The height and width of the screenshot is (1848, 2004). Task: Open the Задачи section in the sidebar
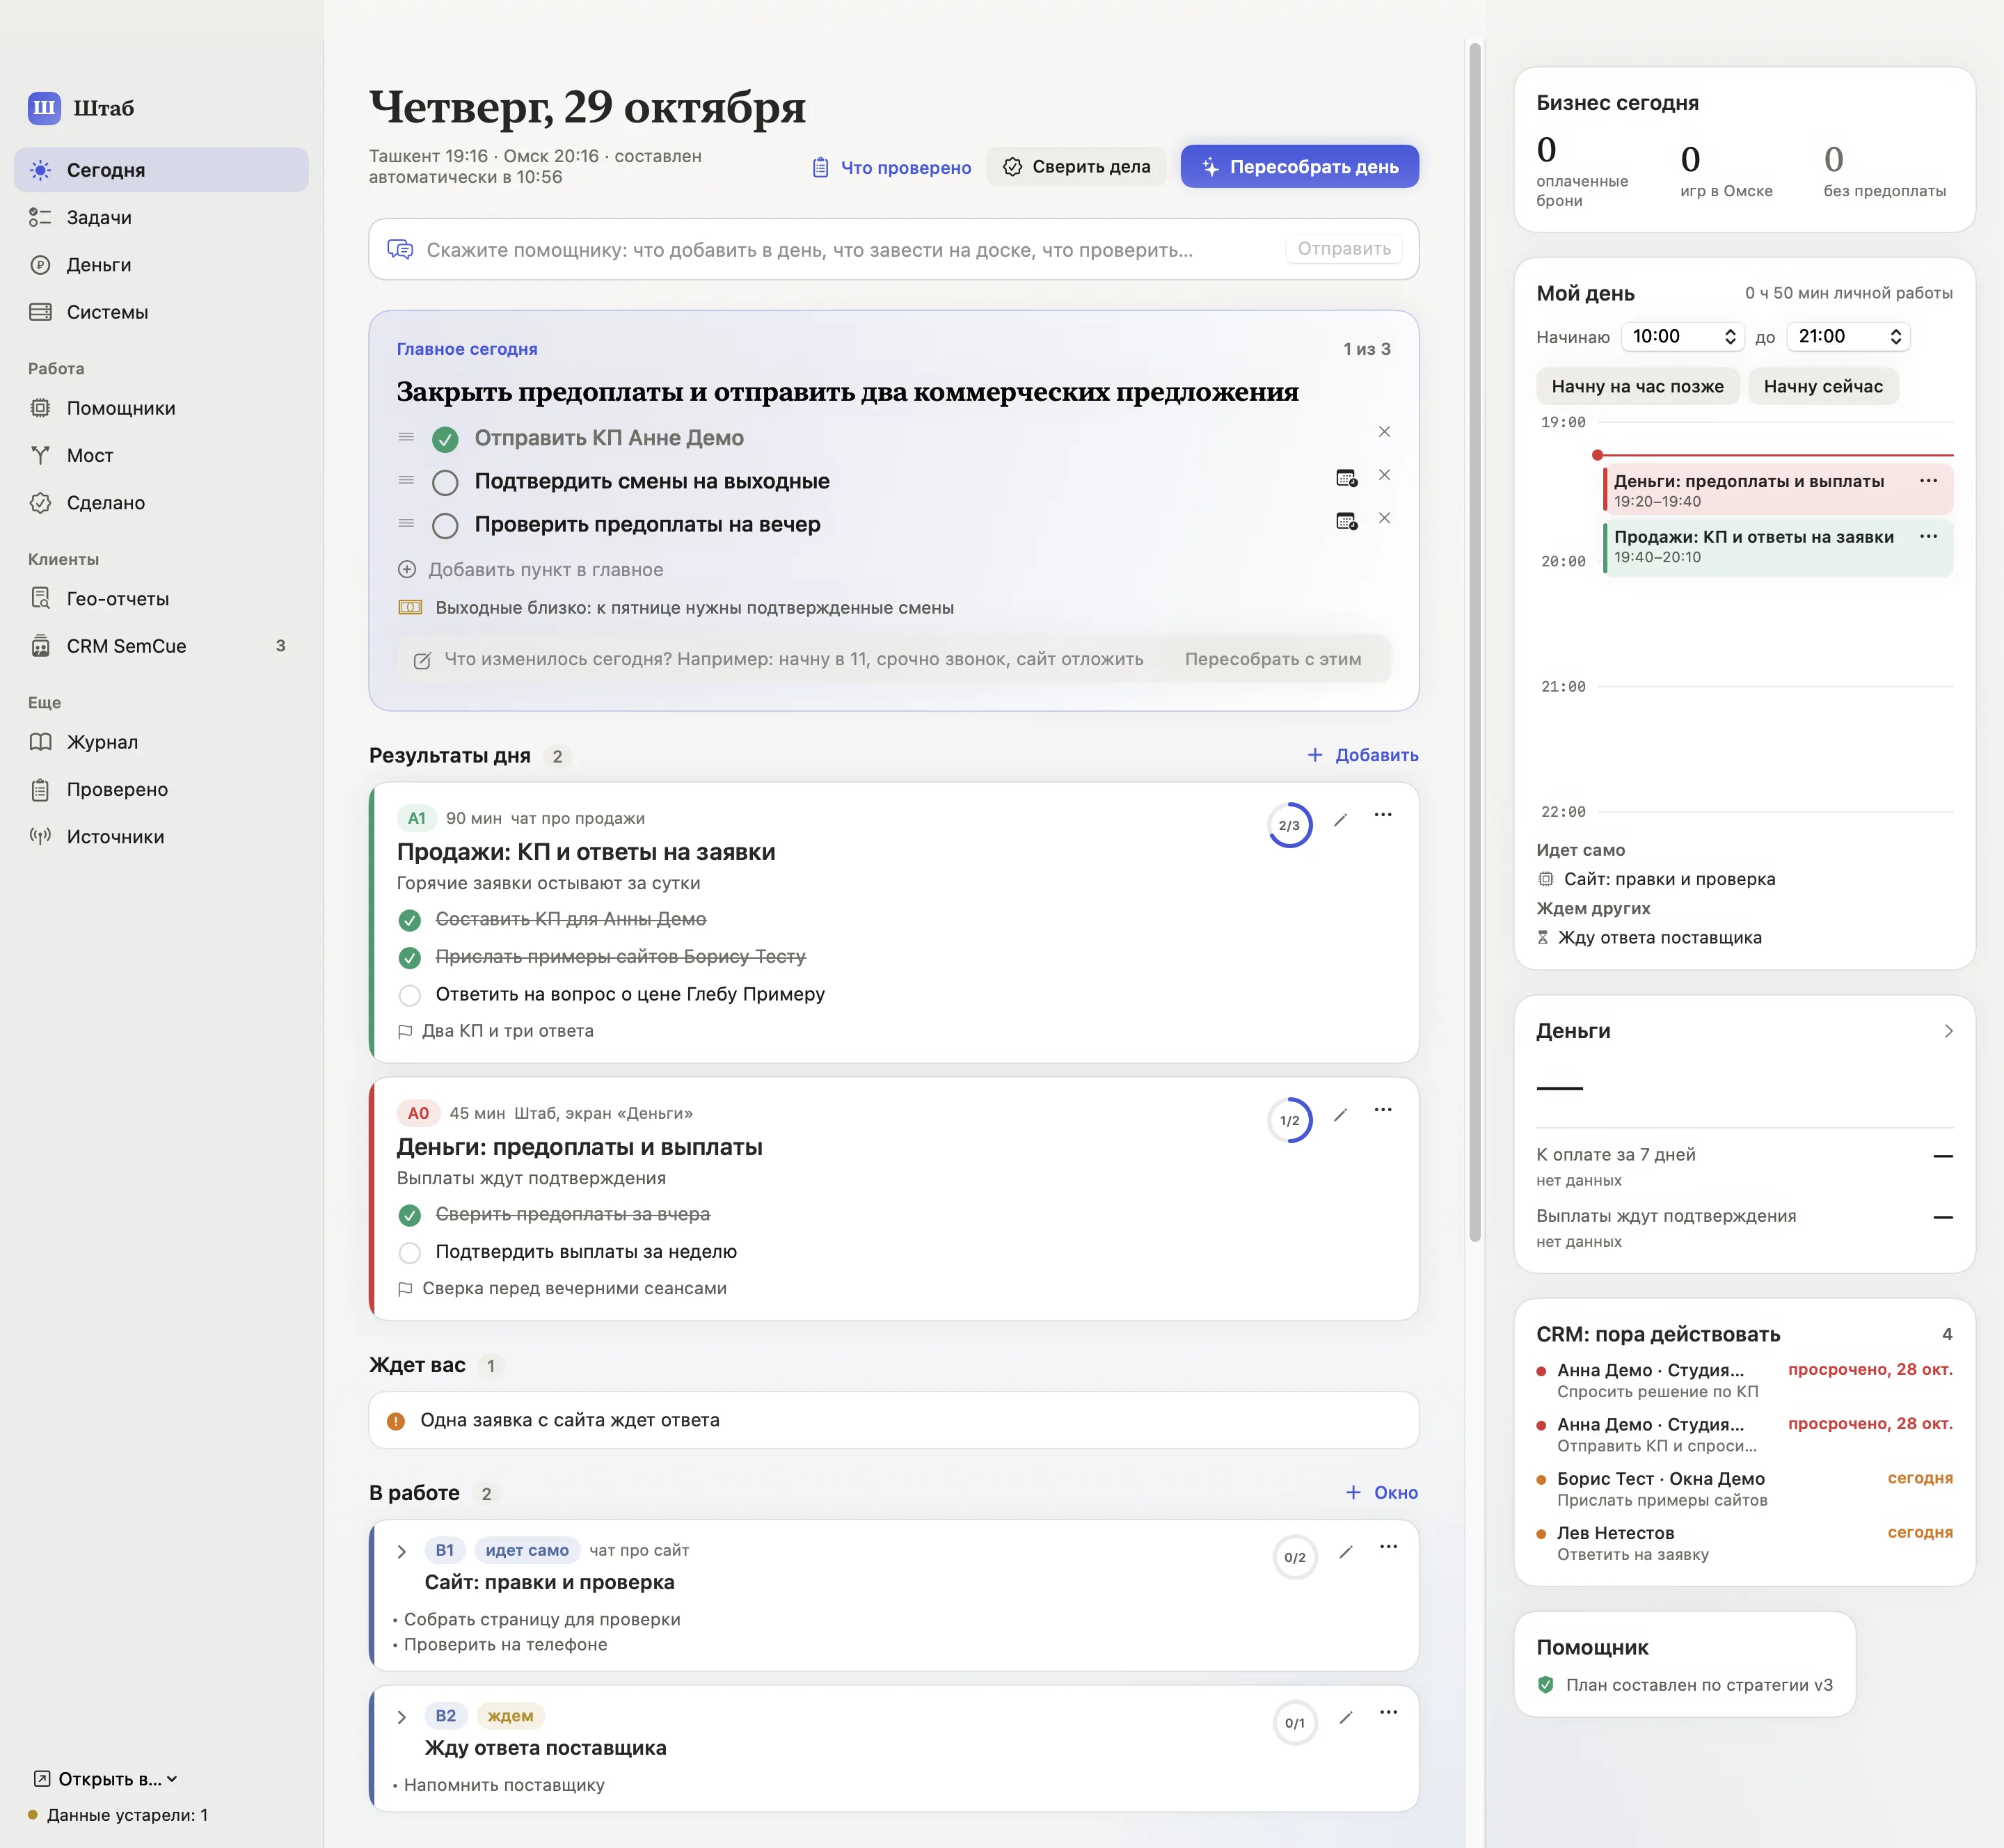tap(161, 217)
